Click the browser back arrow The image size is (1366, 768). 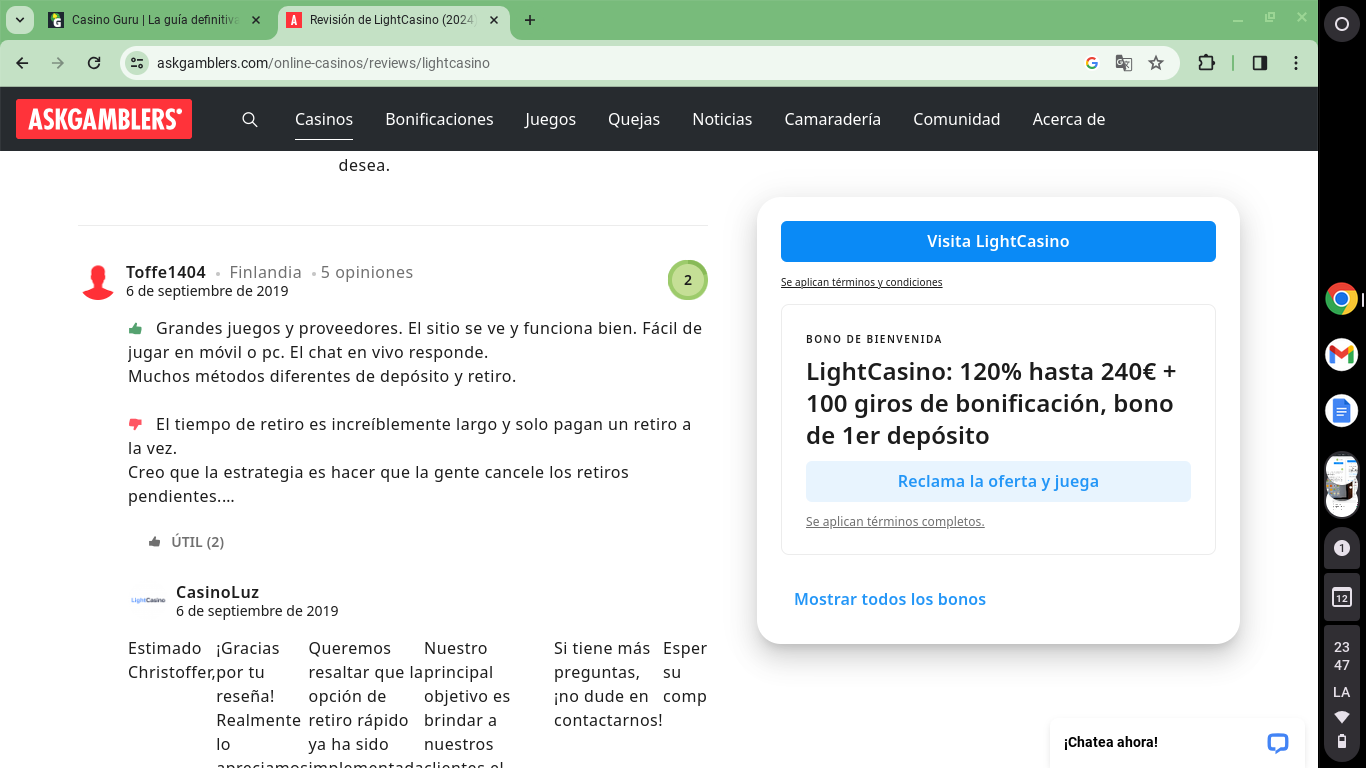coord(22,63)
